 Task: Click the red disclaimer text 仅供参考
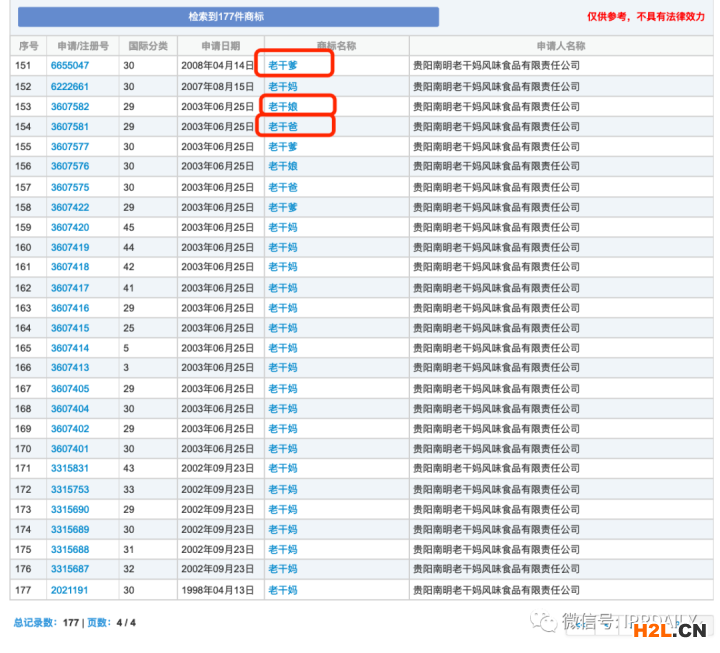coord(646,17)
